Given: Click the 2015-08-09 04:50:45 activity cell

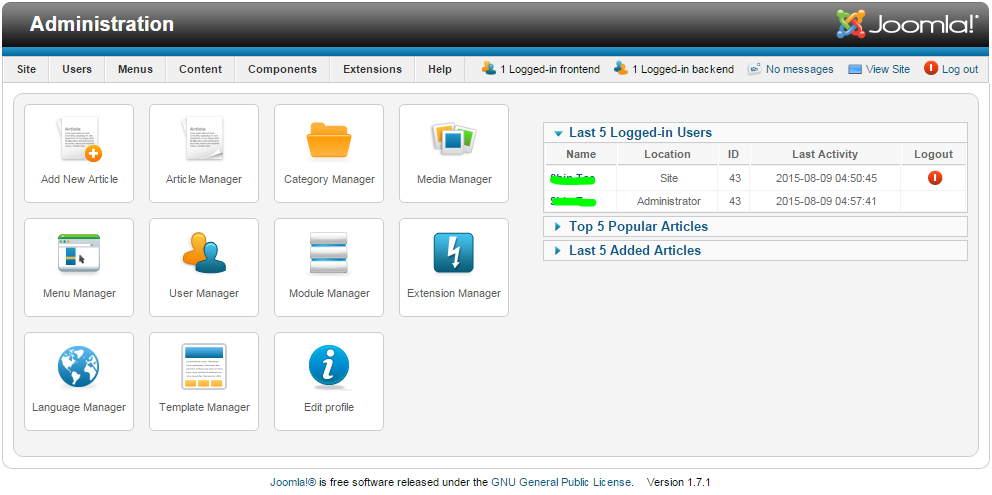Looking at the screenshot, I should coord(826,179).
